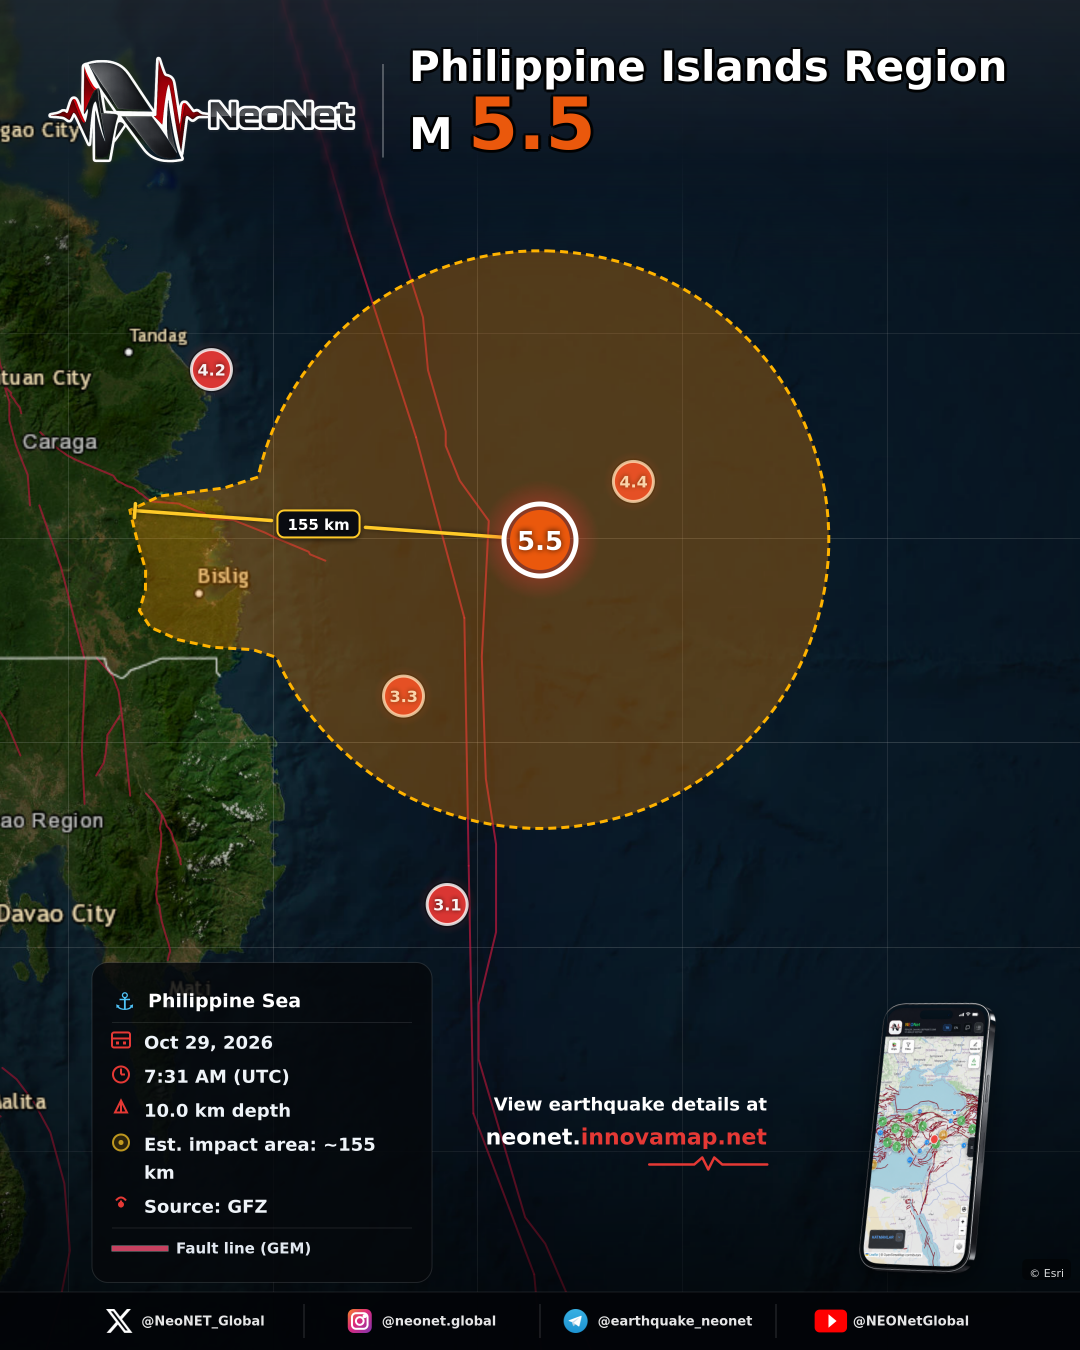Open the @earthquake_neonet handle
Viewport: 1080px width, 1350px height.
click(x=675, y=1321)
